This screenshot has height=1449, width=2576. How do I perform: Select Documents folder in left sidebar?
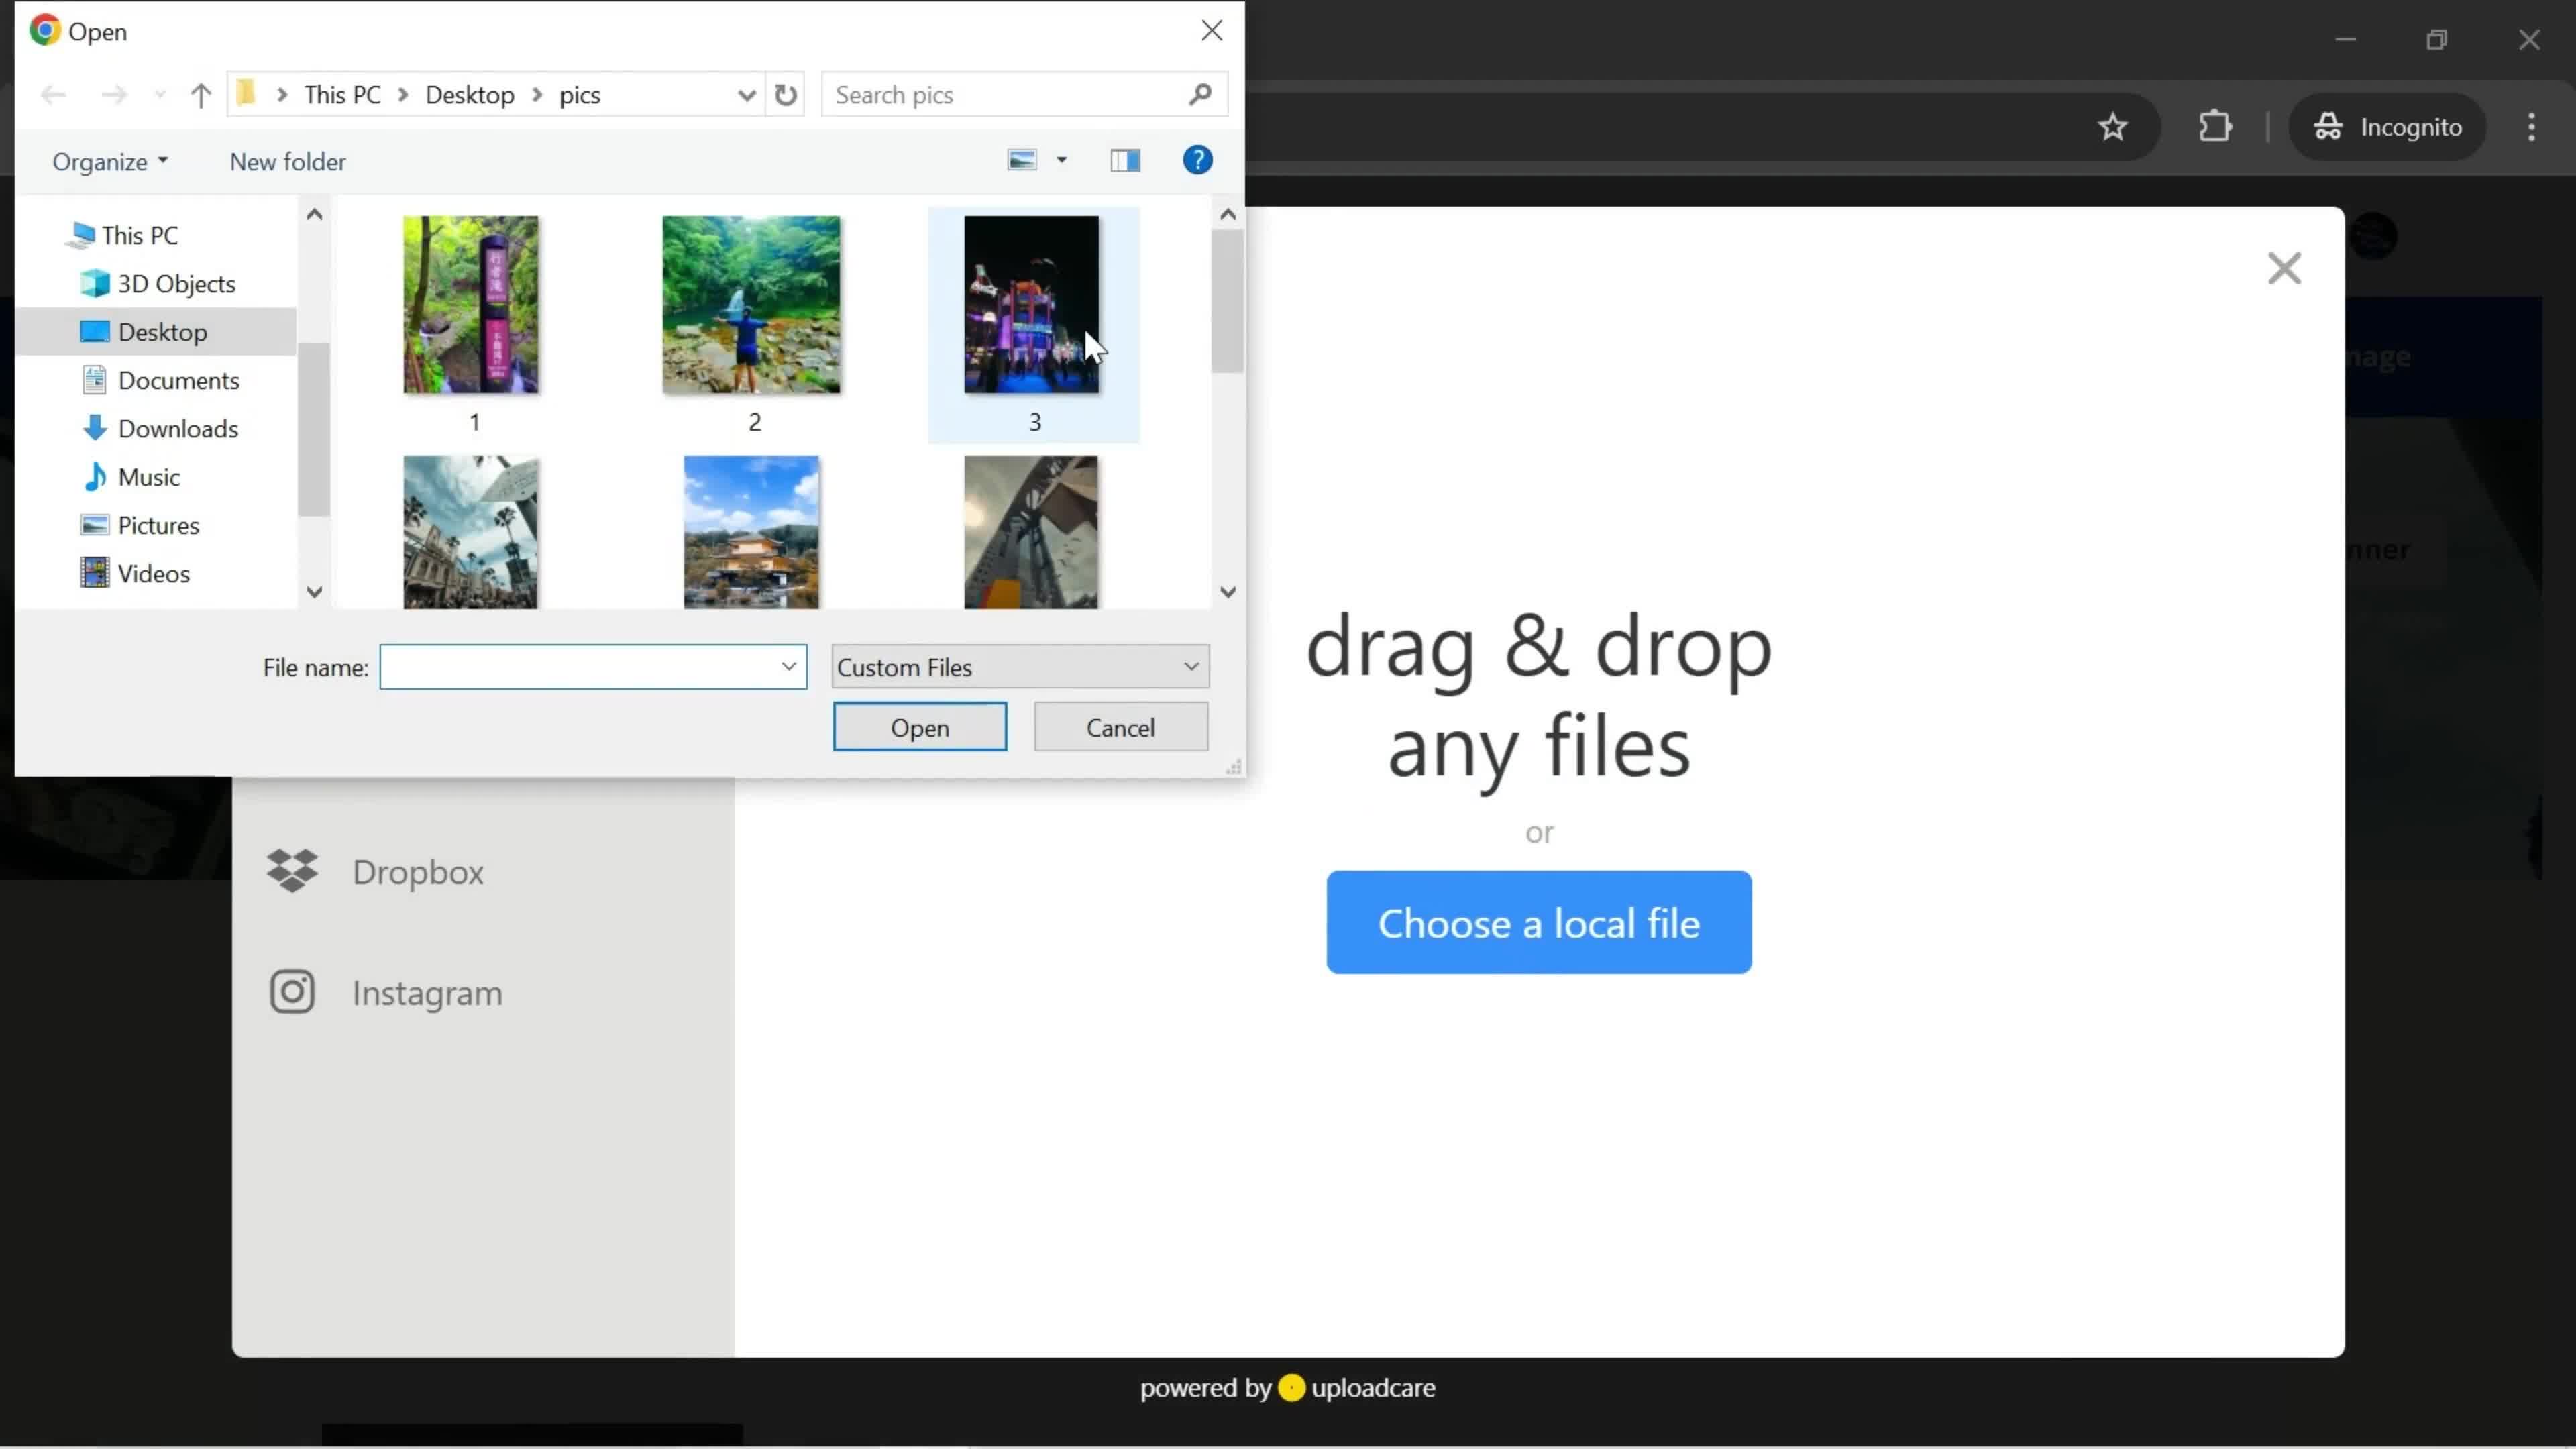click(178, 378)
